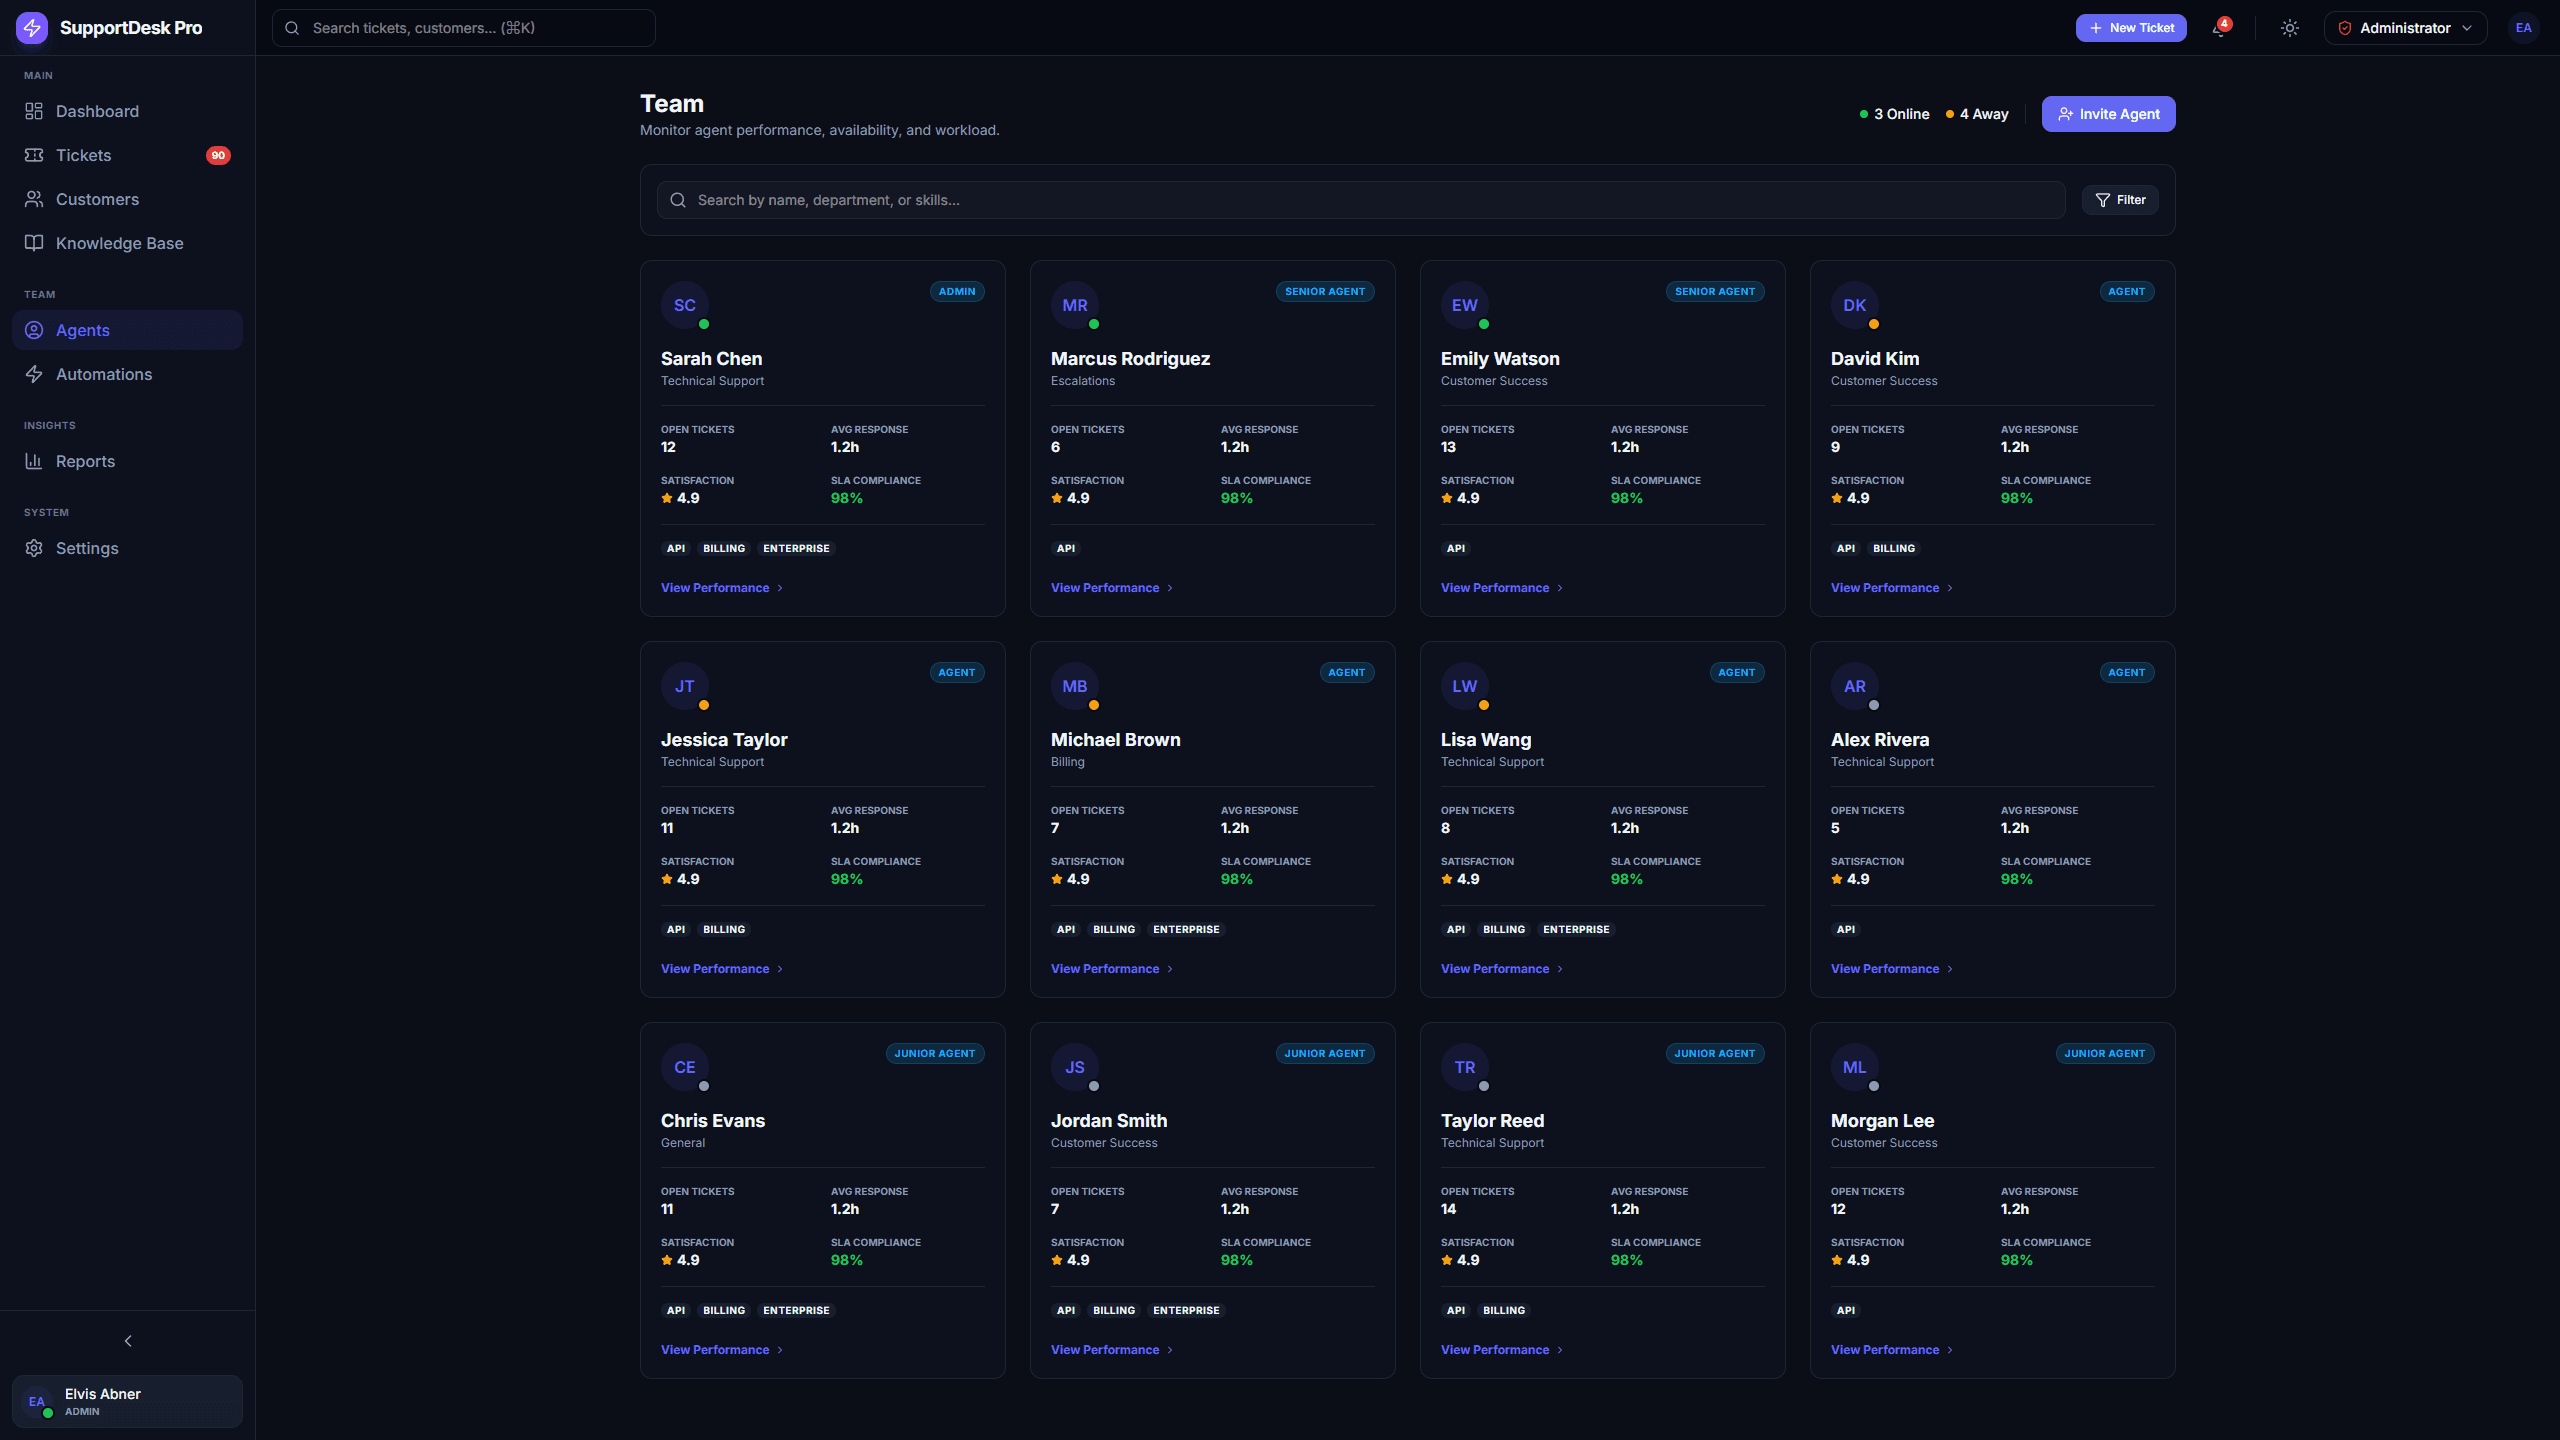Screen dimensions: 2560x1440
Task: View Performance for Chris Evans
Action: pyautogui.click(x=722, y=1350)
